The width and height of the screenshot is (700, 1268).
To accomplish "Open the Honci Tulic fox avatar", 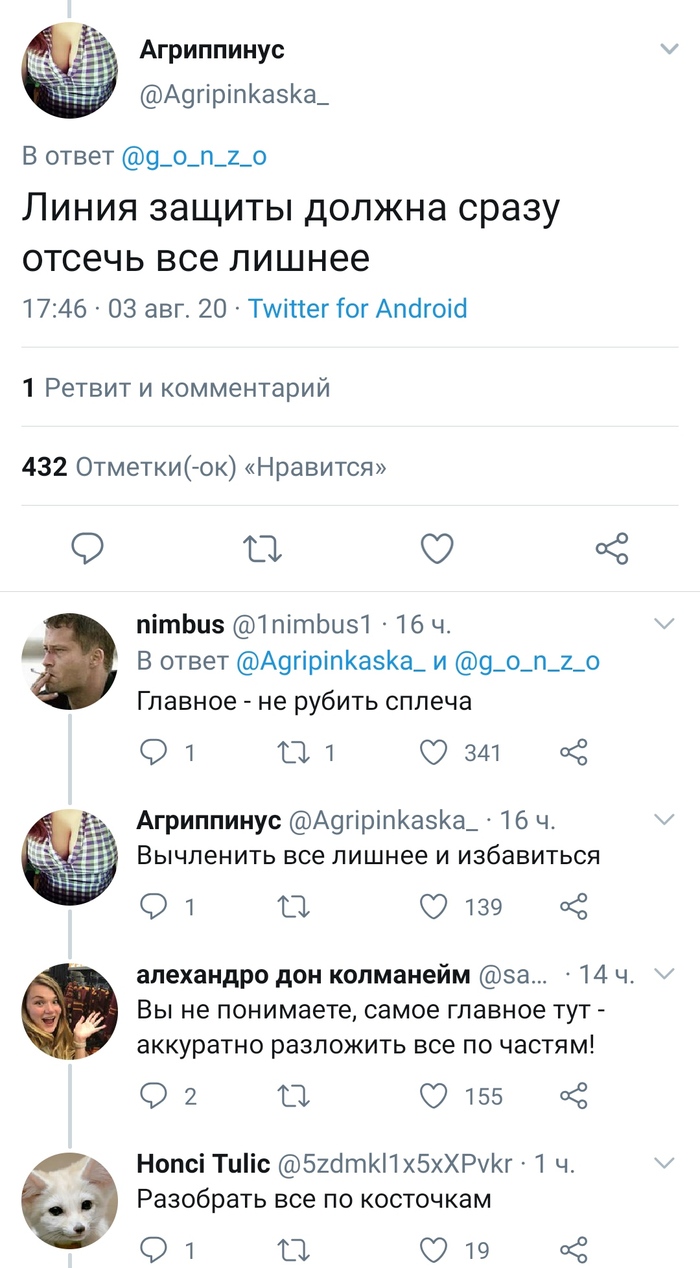I will point(70,1199).
